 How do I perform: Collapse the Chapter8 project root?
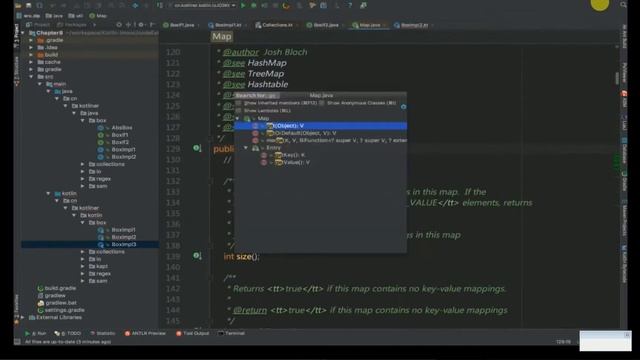pos(23,33)
